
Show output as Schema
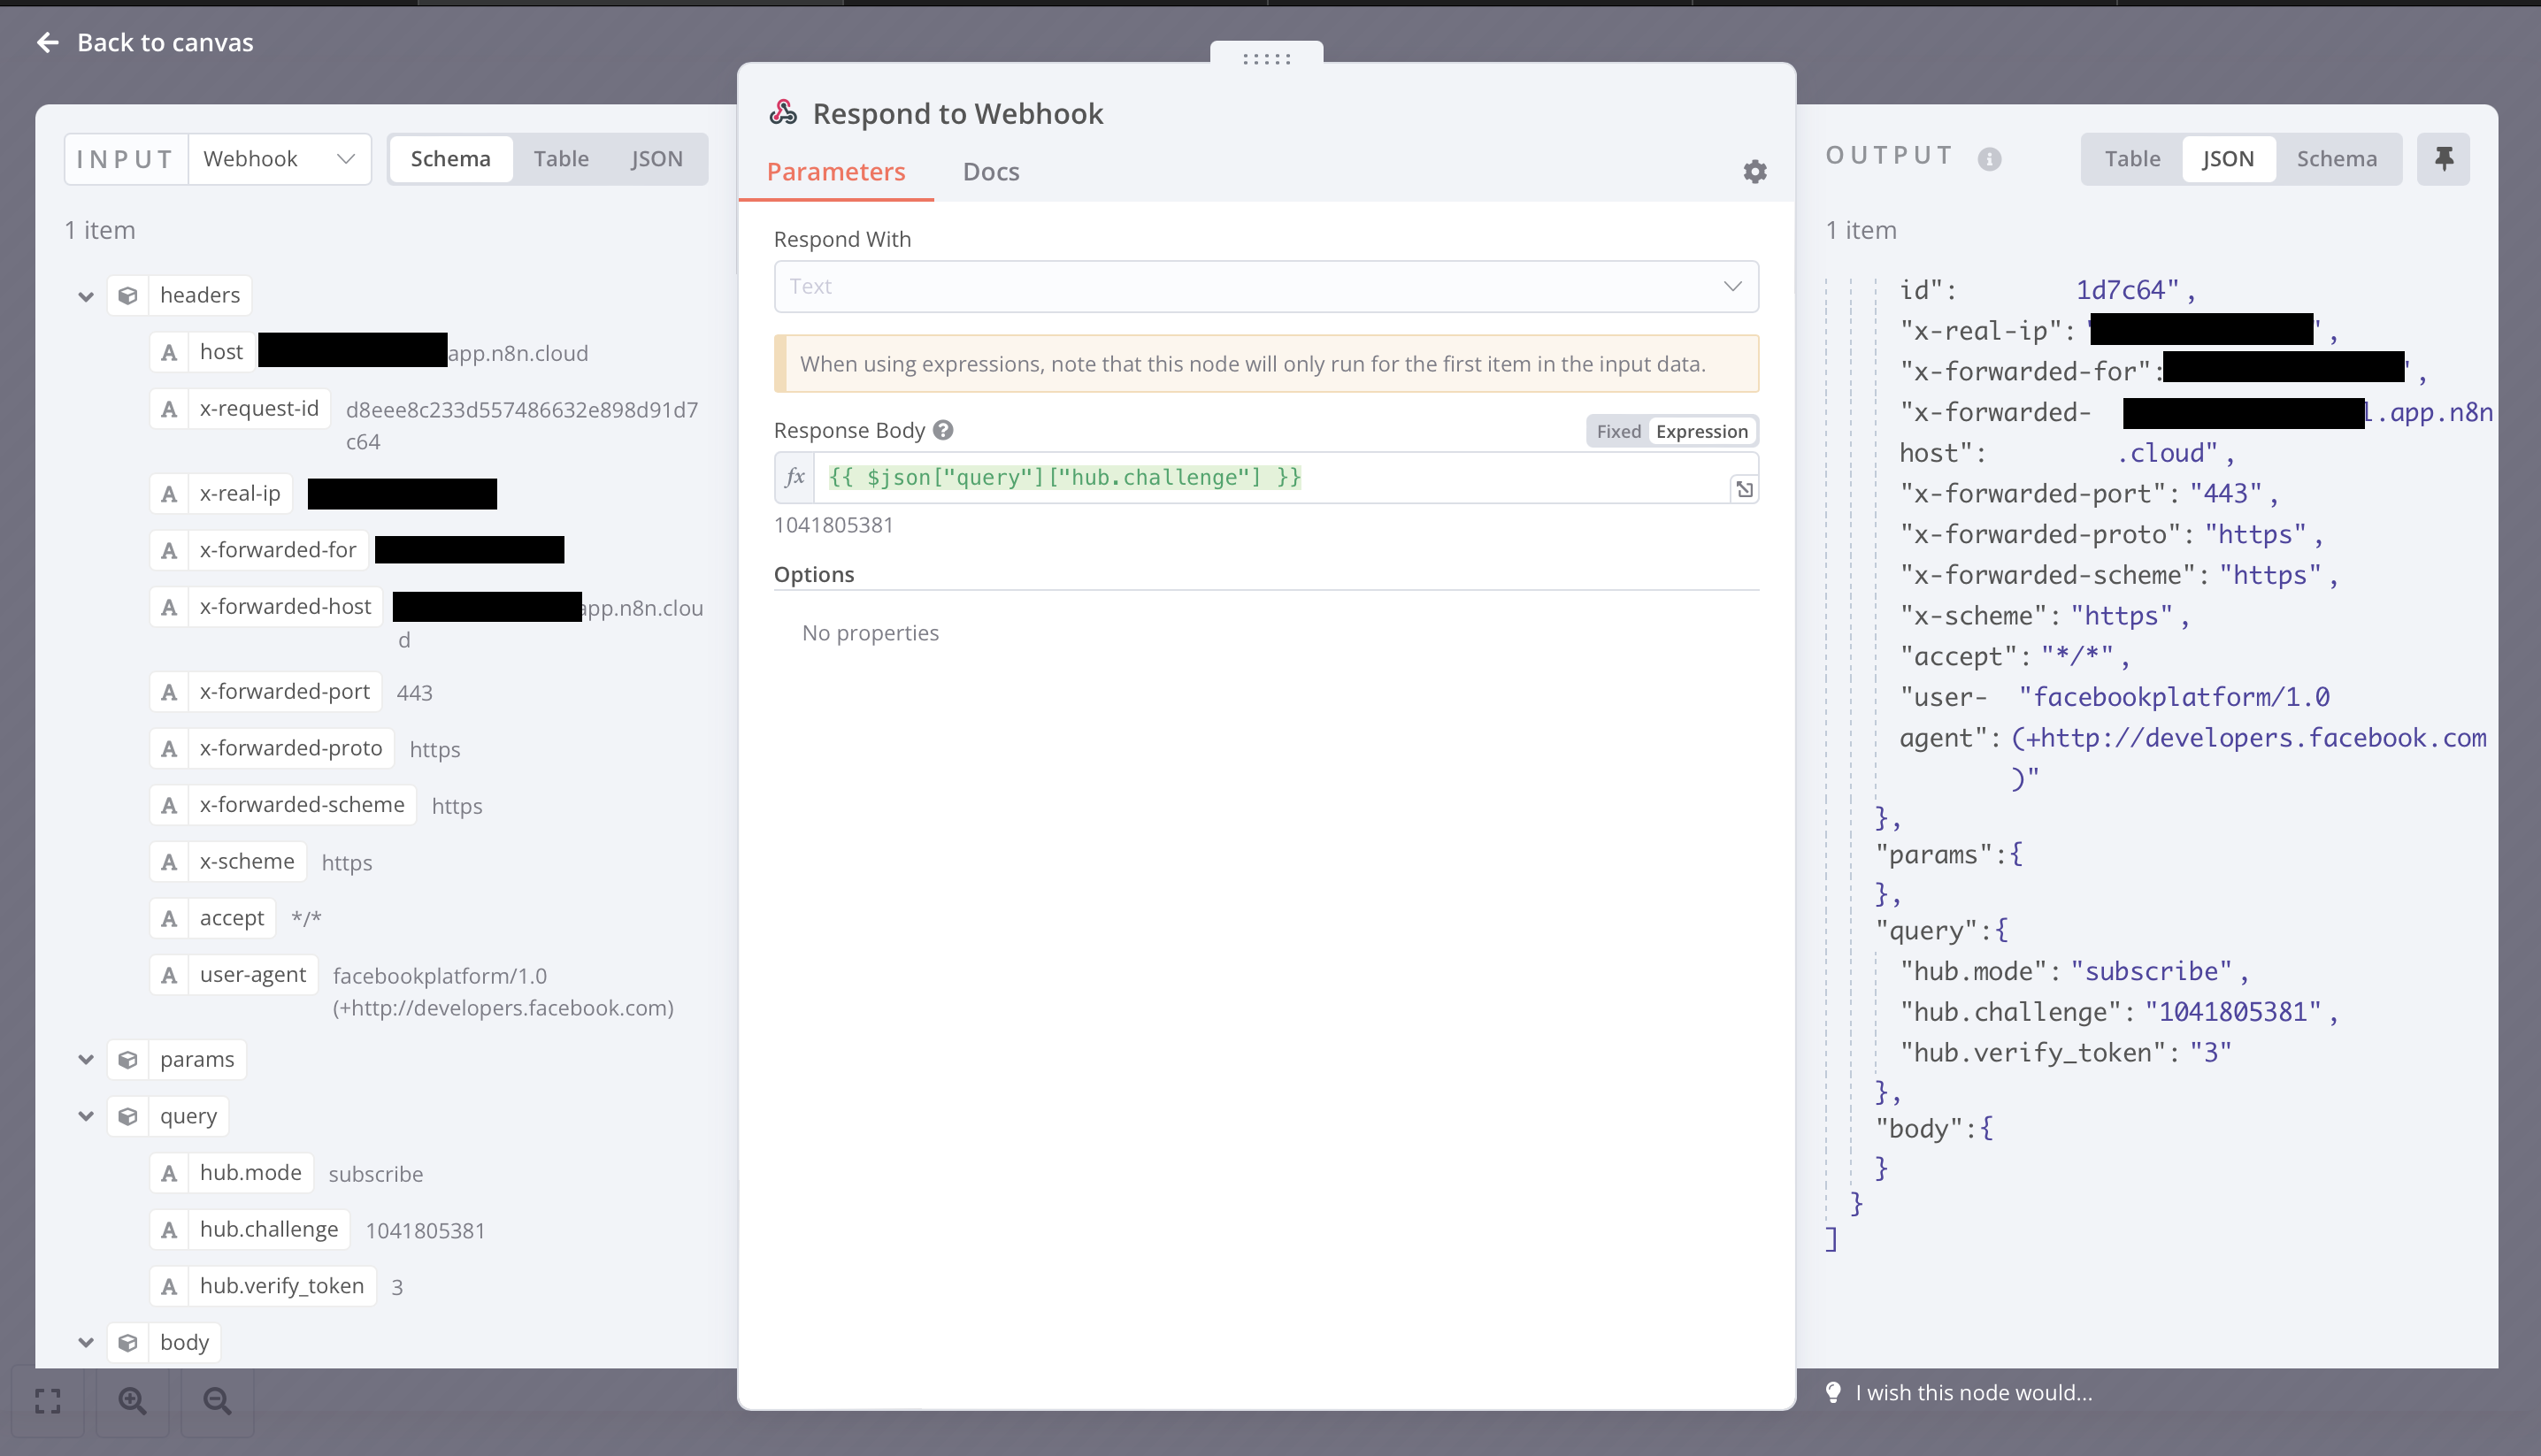[2336, 158]
